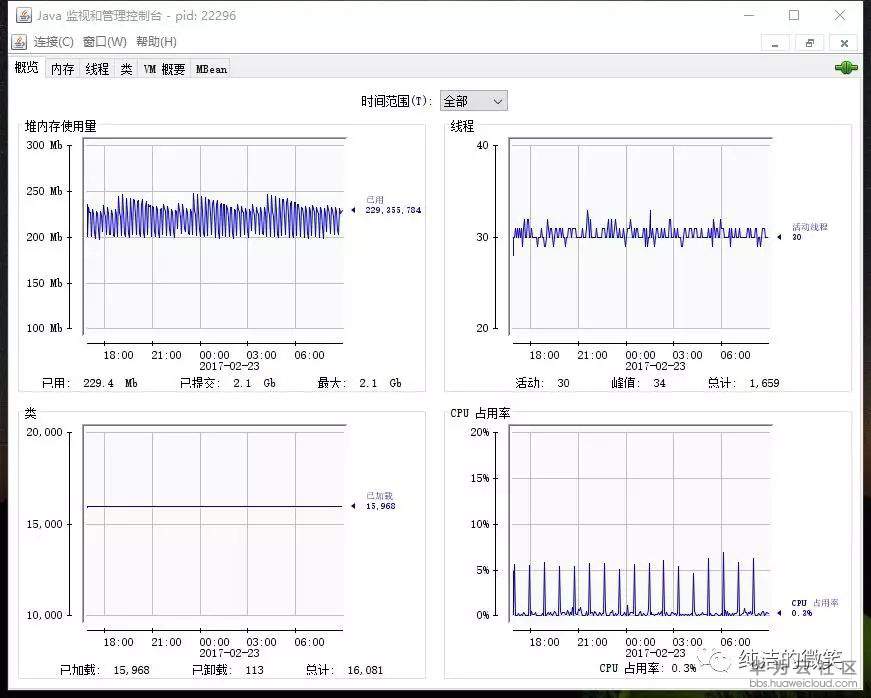The image size is (871, 698).
Task: Minimize the inner connection frame
Action: click(775, 43)
